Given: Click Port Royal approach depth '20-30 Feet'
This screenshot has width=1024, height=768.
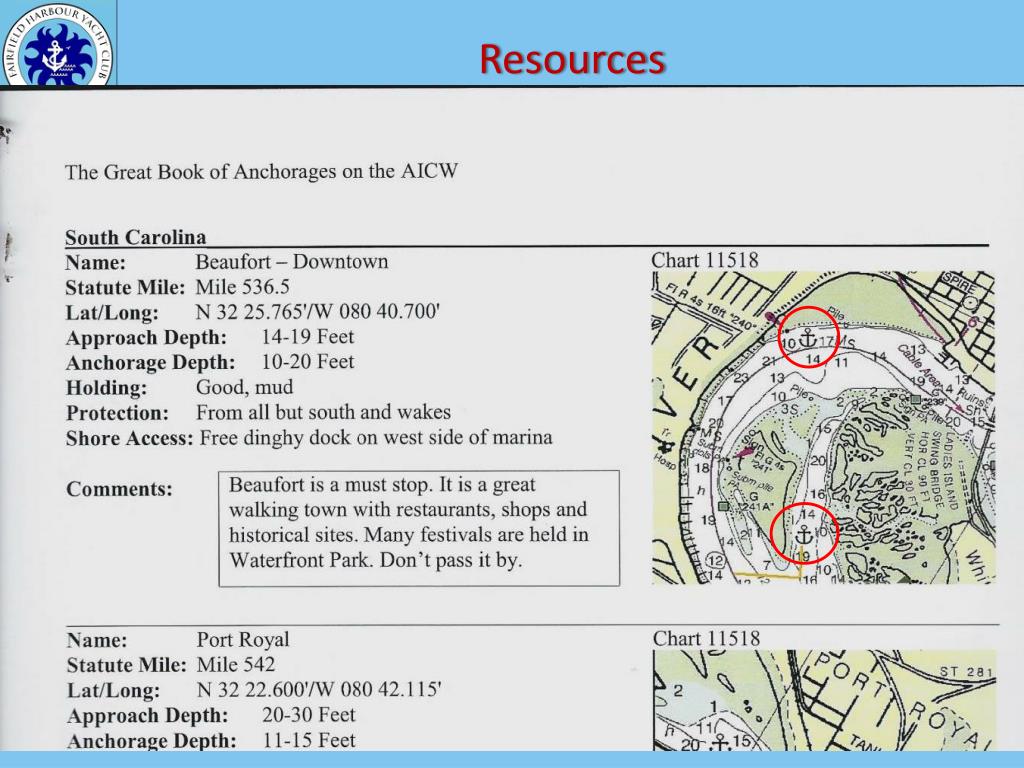Looking at the screenshot, I should (309, 715).
